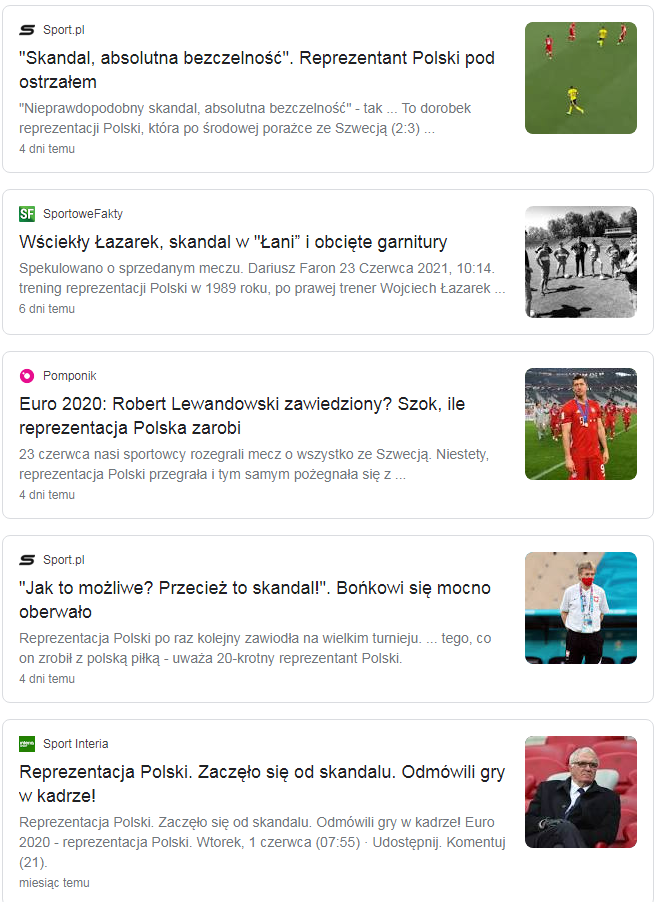Open the football pitch thumbnail in the first article
Image resolution: width=654 pixels, height=902 pixels.
tap(580, 78)
